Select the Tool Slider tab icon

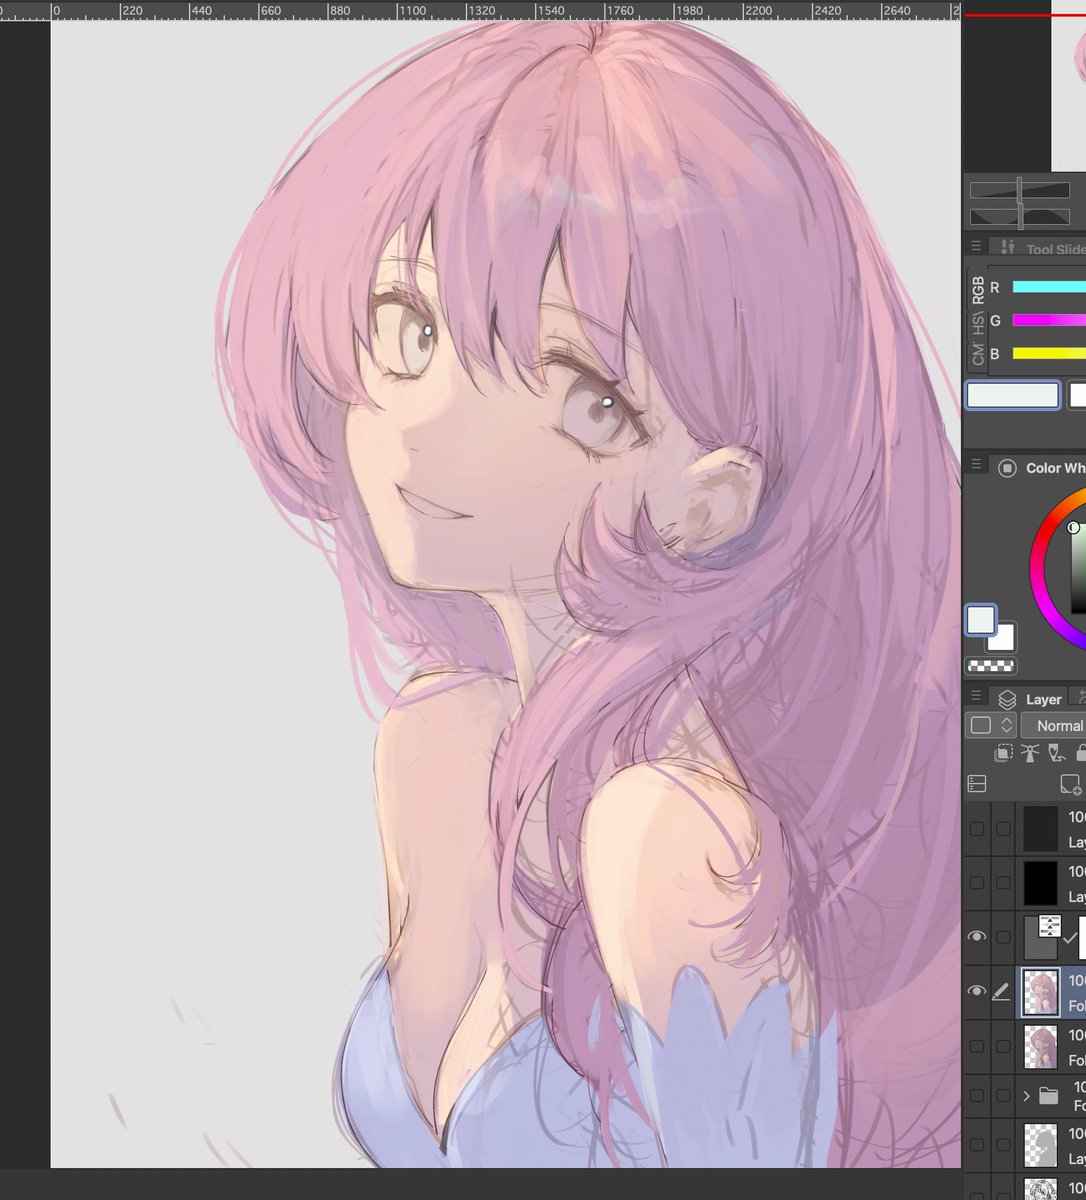point(1007,247)
